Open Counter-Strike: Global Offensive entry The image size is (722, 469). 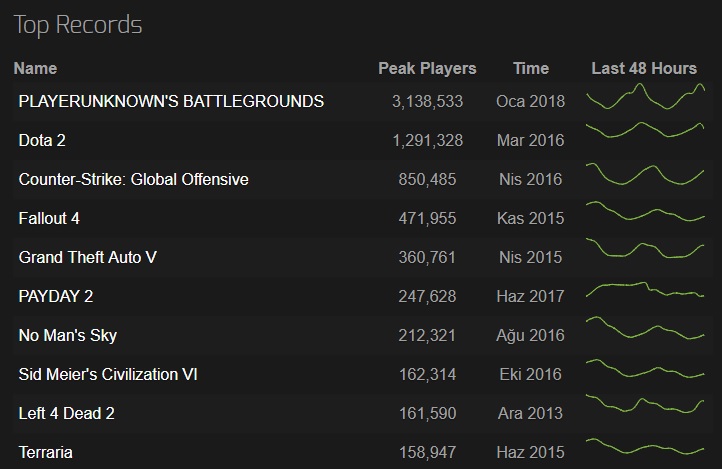133,179
